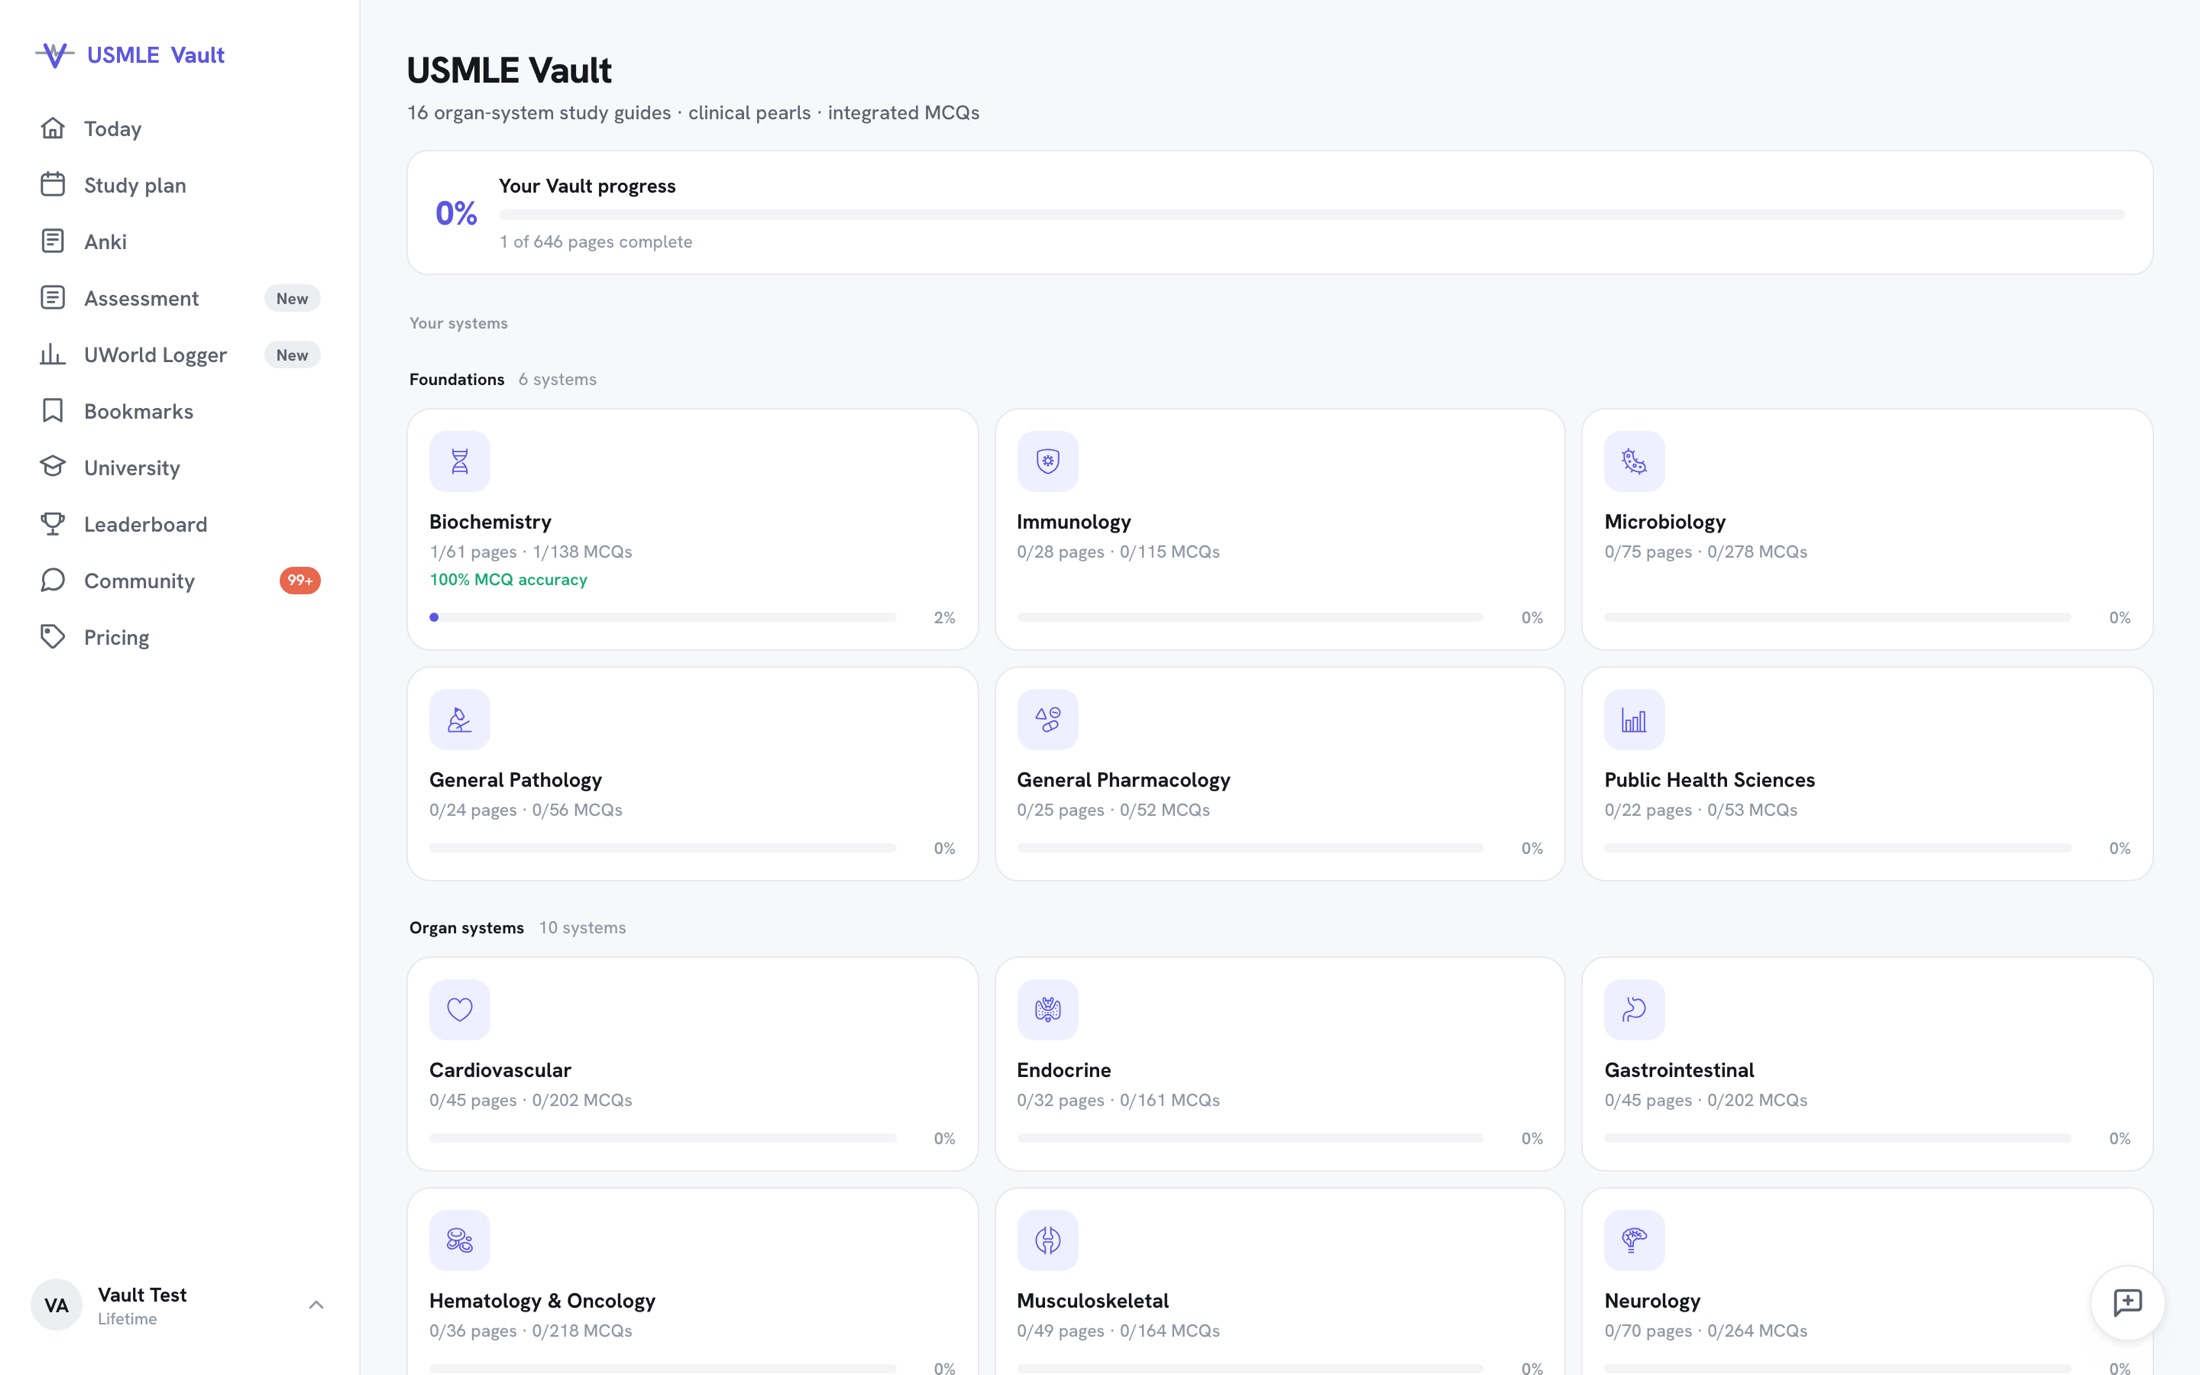Viewport: 2200px width, 1375px height.
Task: Click the Foundations section heading
Action: [457, 379]
